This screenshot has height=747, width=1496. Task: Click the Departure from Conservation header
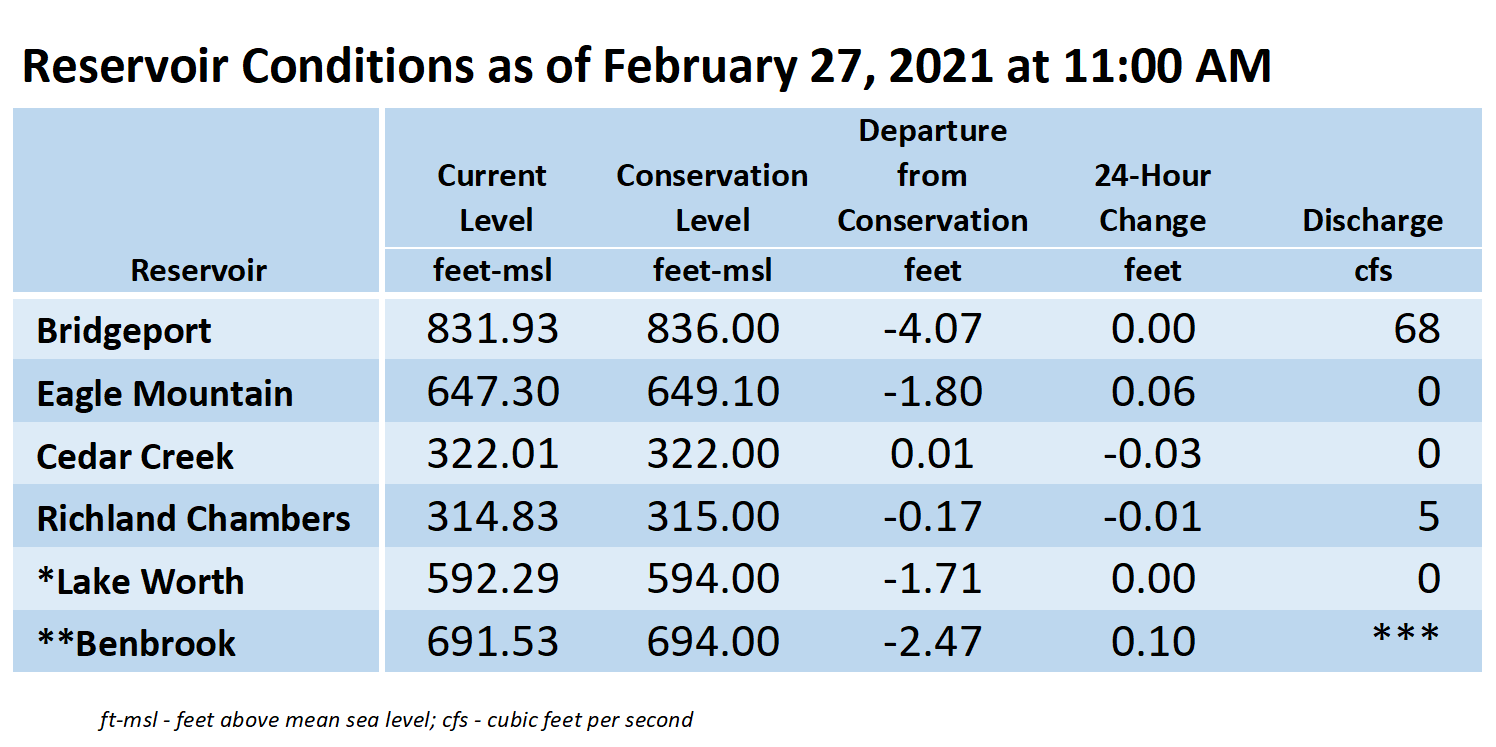[x=933, y=176]
